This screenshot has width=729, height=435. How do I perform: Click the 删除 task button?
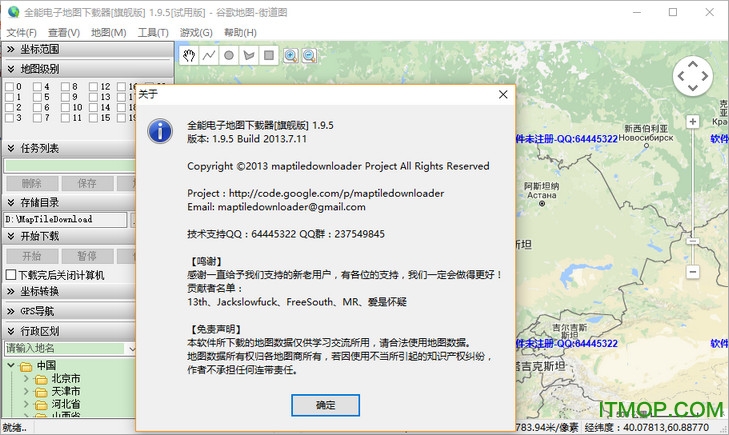pos(32,184)
